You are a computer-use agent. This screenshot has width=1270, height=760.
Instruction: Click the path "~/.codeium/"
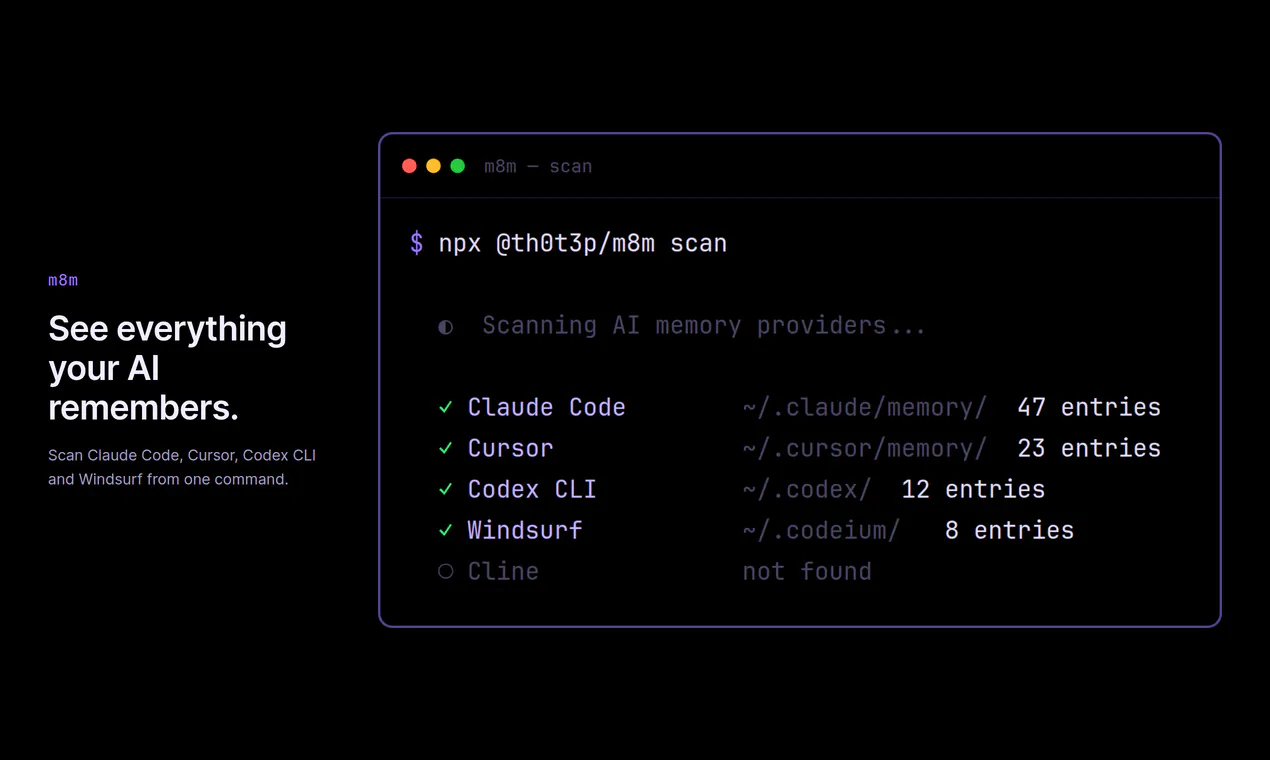pyautogui.click(x=821, y=530)
